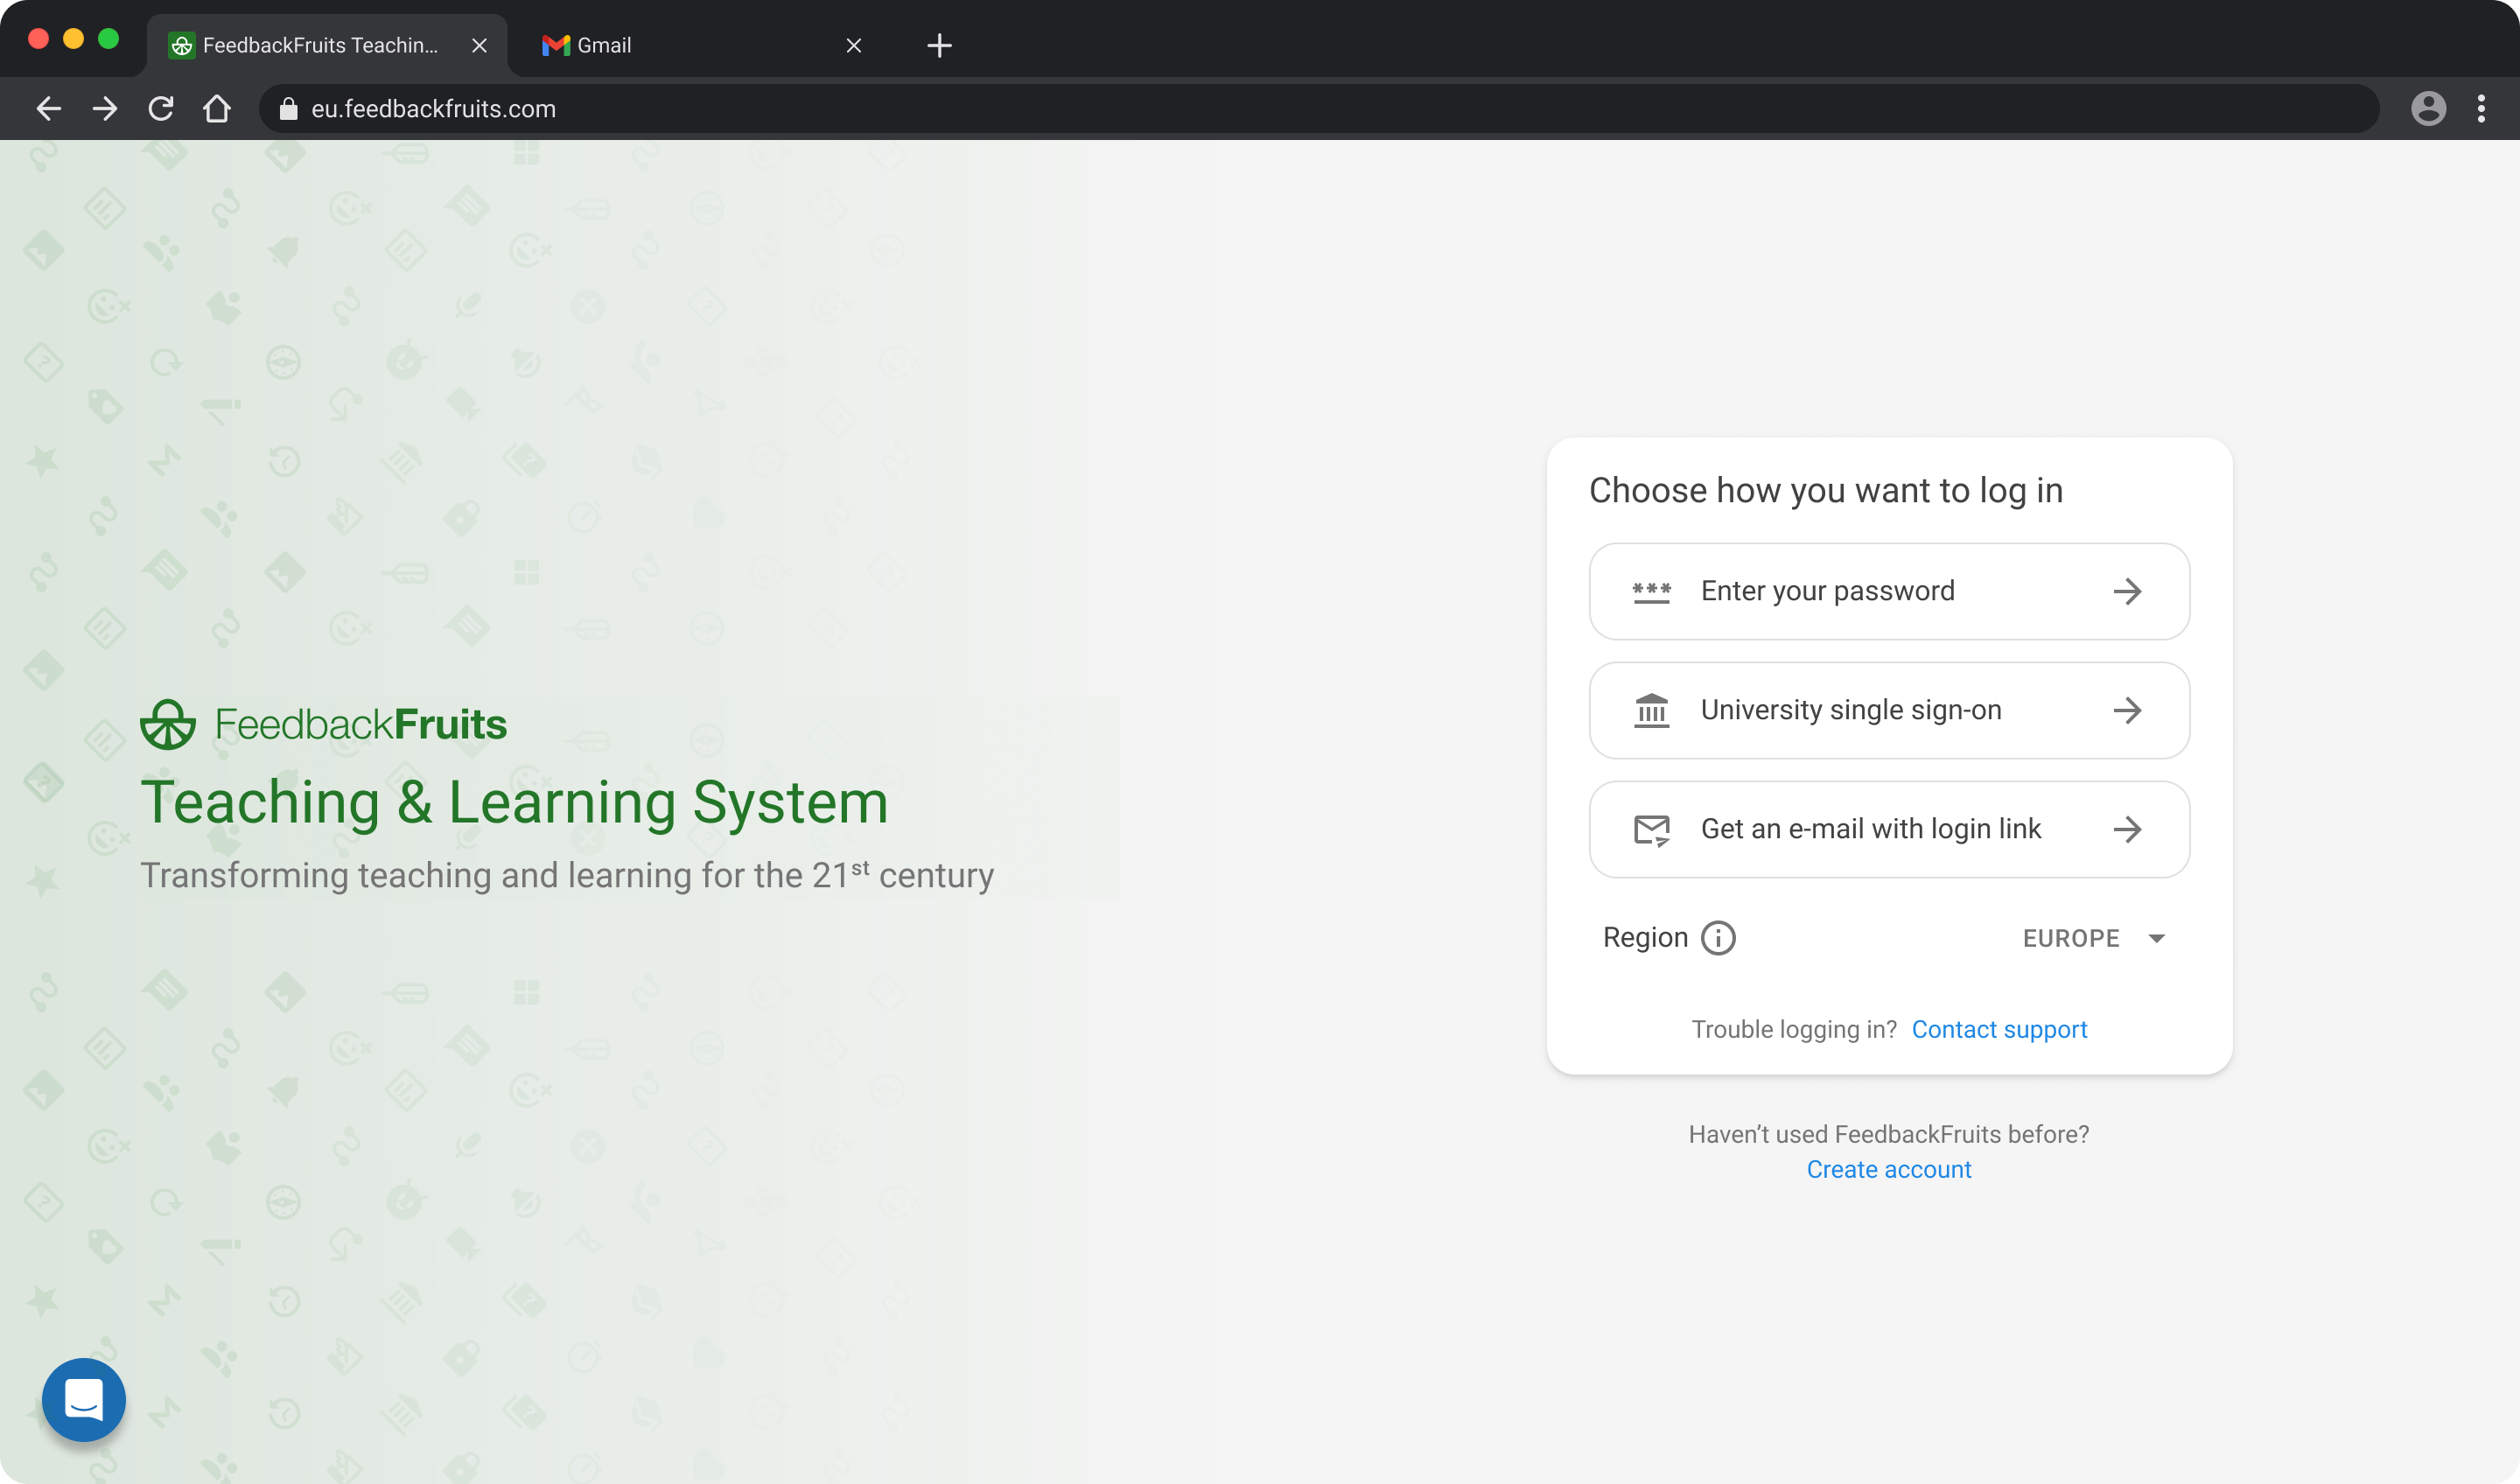Screen dimensions: 2520x1484
Task: Click the browser back arrow
Action: (49, 108)
